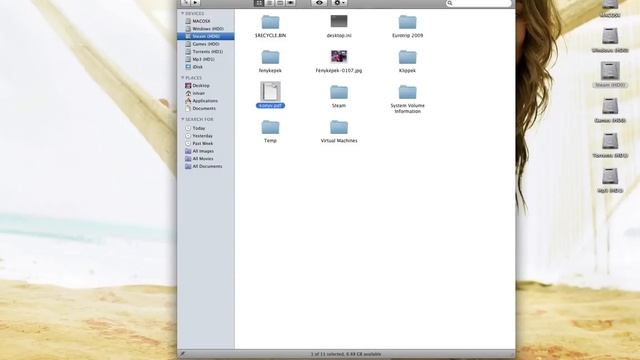Click the Finder forward arrow button

point(196,2)
